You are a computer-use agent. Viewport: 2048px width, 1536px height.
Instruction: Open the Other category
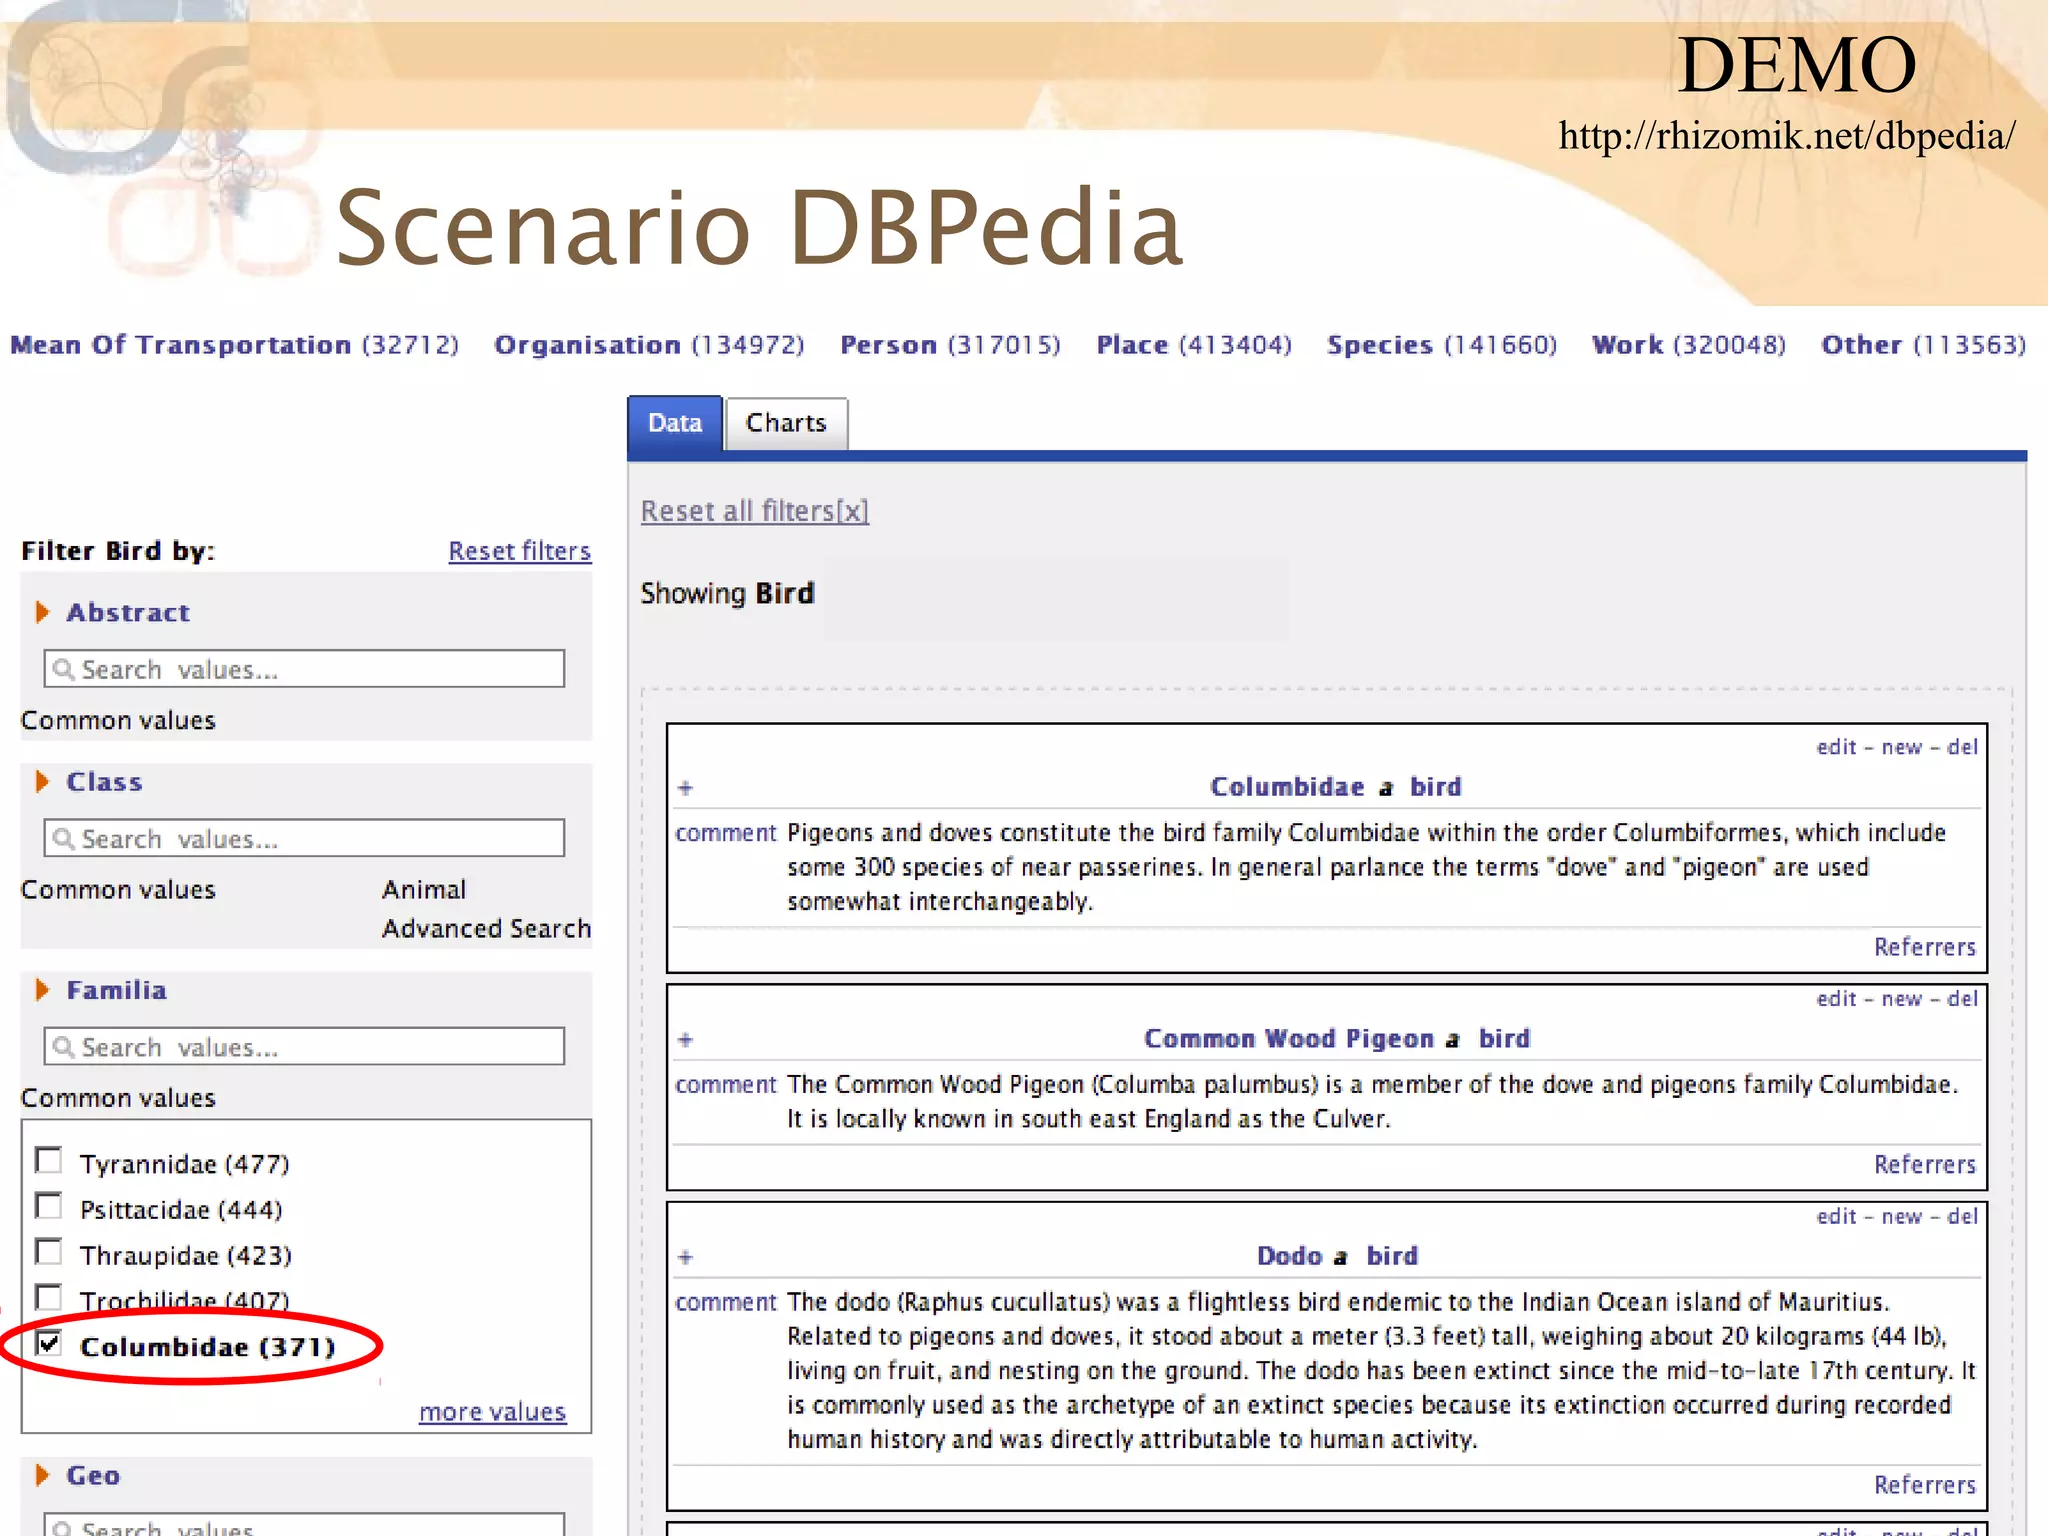point(1924,345)
